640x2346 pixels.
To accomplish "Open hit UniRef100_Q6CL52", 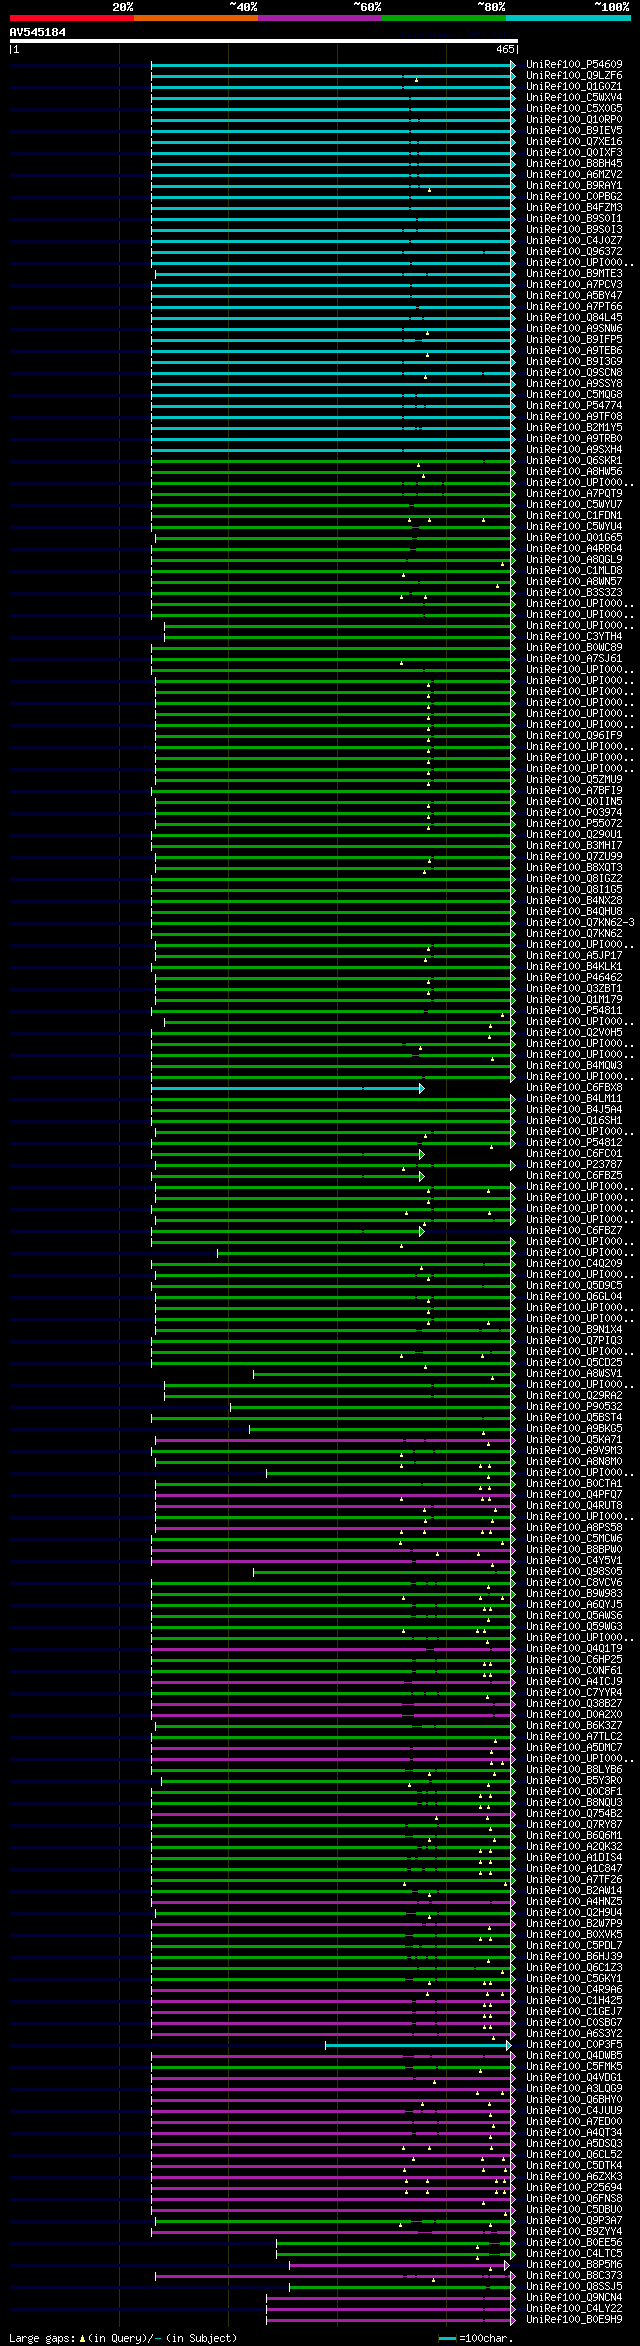I will coord(574,2155).
